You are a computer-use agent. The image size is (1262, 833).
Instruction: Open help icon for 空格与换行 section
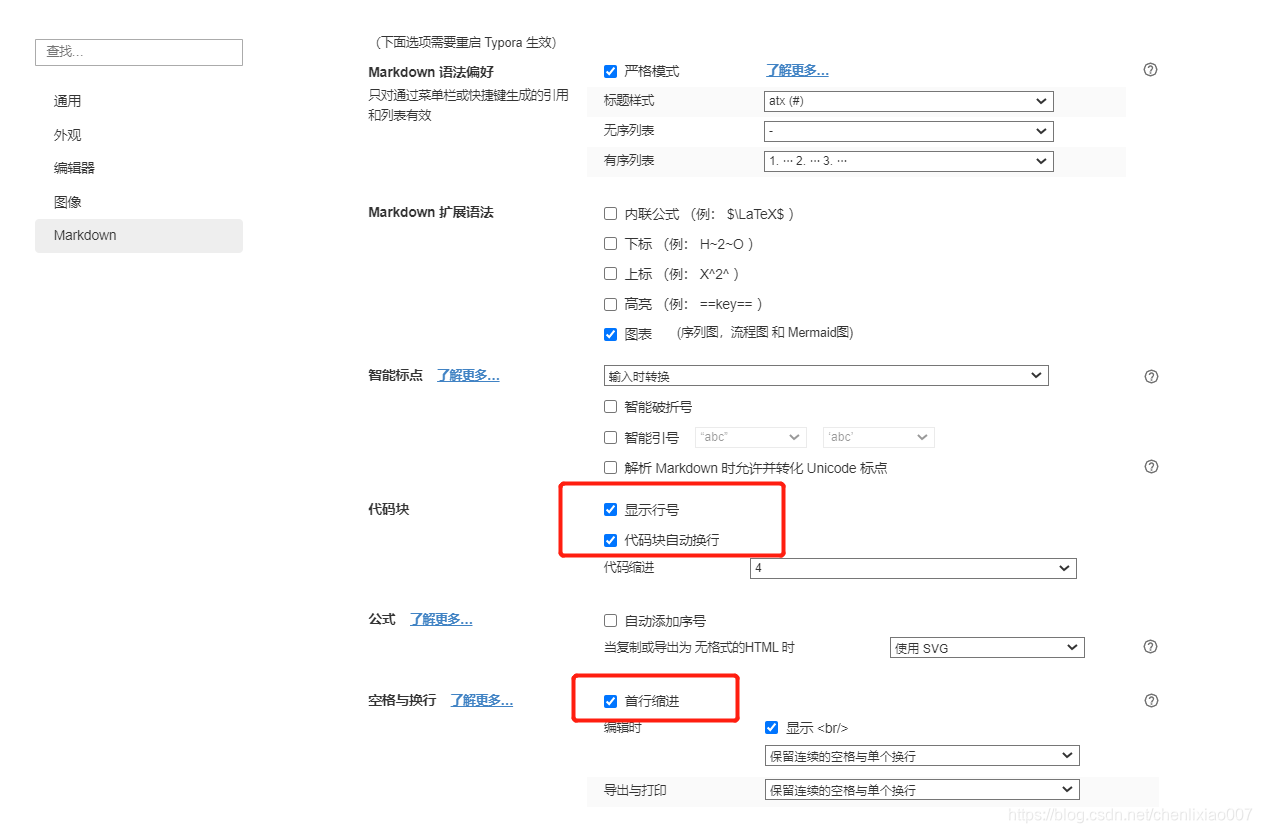[x=1150, y=700]
